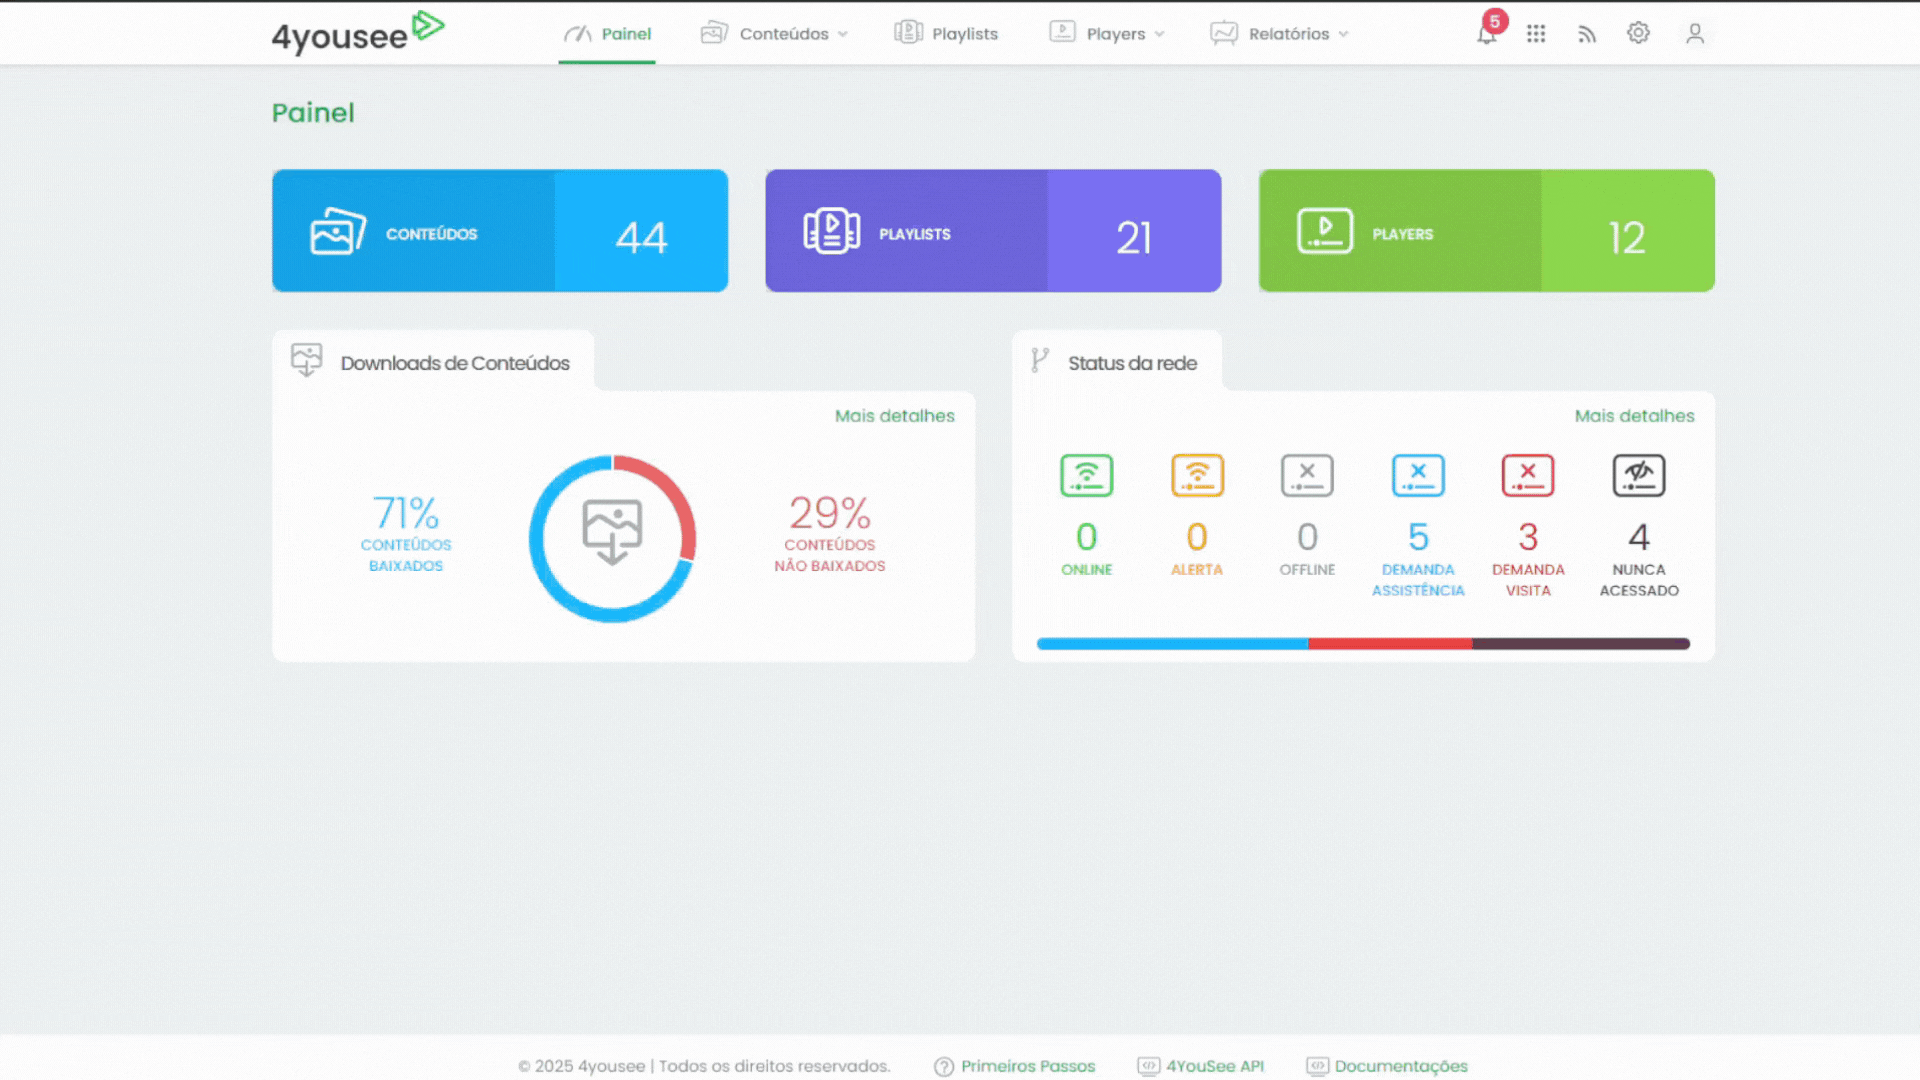Image resolution: width=1920 pixels, height=1080 pixels.
Task: Open the notifications bell icon
Action: pyautogui.click(x=1486, y=34)
